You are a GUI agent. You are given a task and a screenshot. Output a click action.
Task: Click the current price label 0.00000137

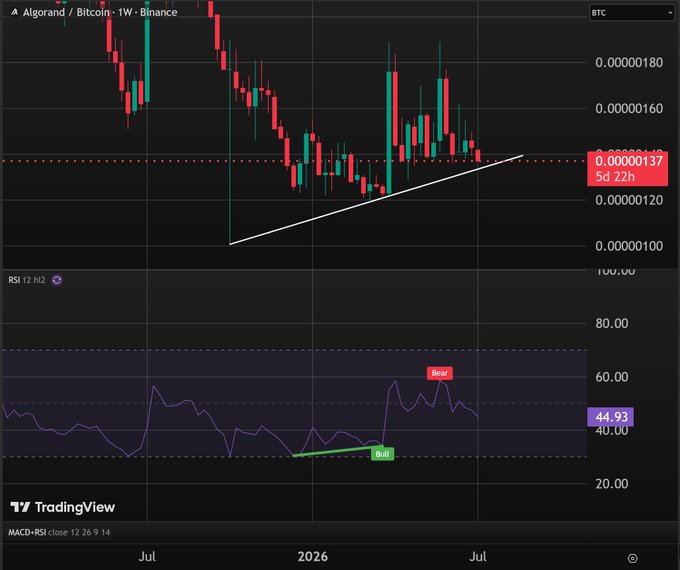(628, 161)
